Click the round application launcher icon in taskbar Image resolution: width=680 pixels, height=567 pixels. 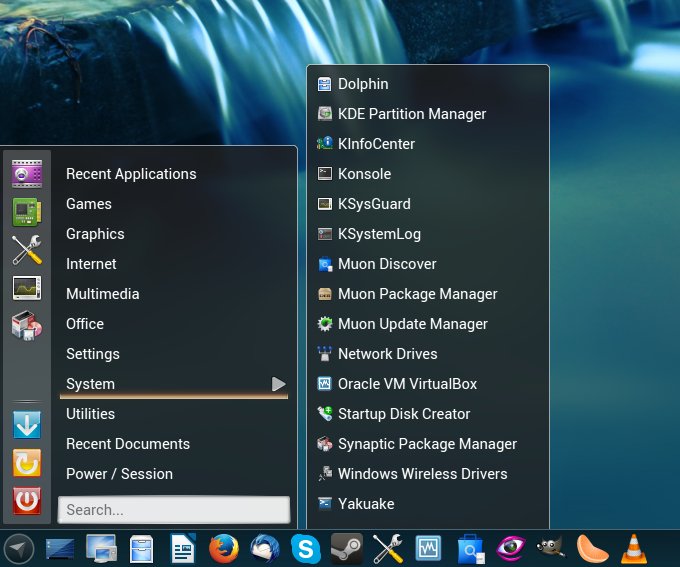[x=18, y=549]
